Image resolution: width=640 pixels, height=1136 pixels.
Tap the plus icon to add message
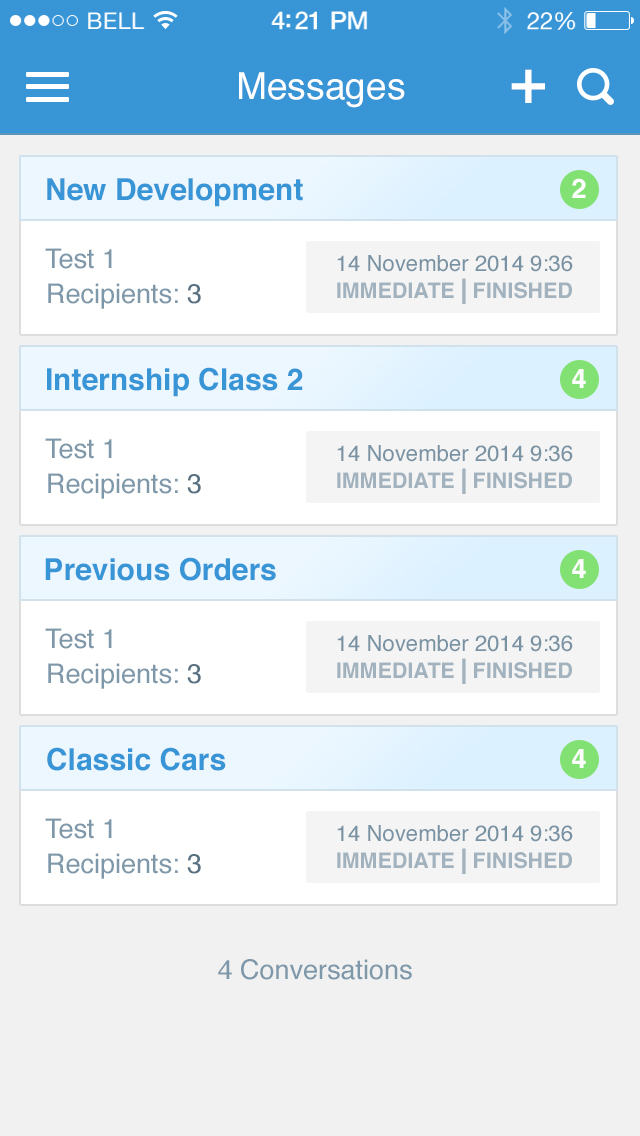(528, 88)
